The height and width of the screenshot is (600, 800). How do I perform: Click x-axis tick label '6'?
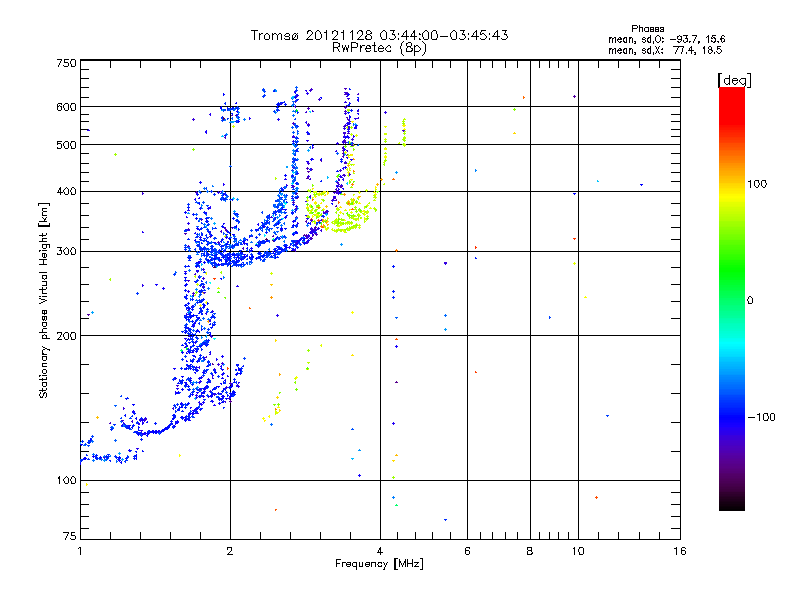(x=467, y=551)
